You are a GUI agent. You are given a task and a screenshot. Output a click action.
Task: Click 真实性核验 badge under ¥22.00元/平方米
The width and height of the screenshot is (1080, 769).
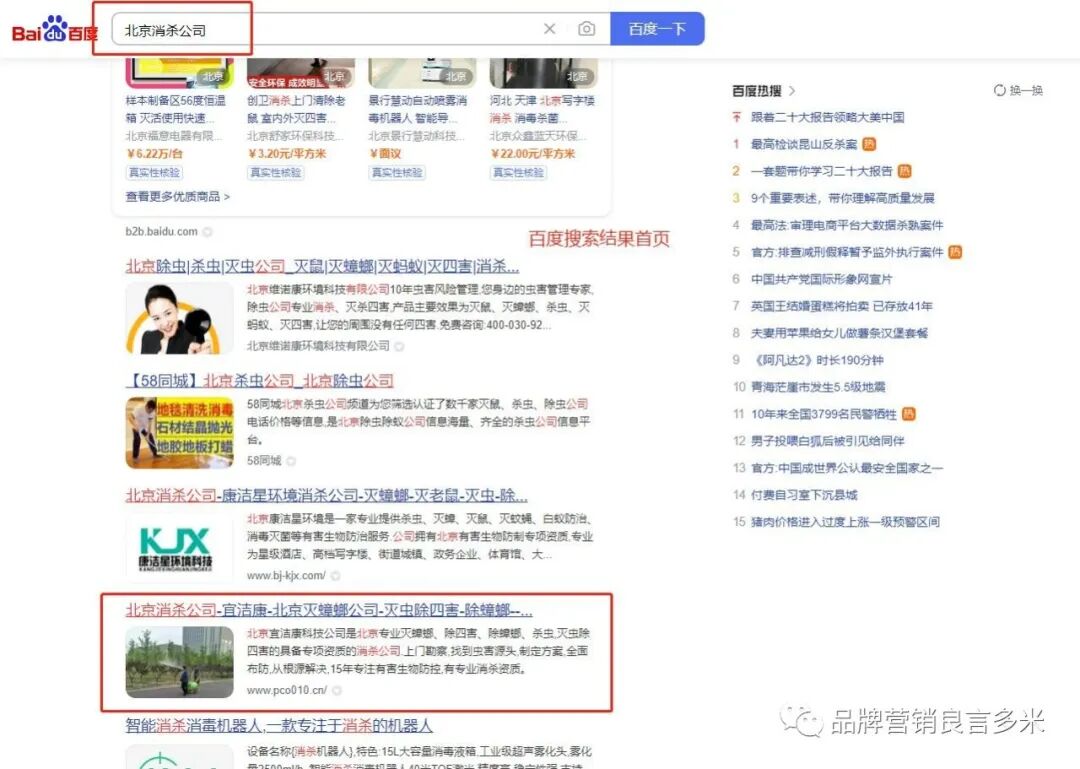[x=518, y=172]
